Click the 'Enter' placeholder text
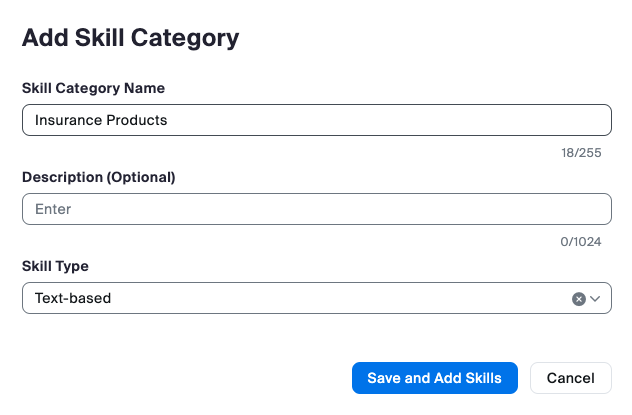Viewport: 632px width, 415px height. coord(53,209)
